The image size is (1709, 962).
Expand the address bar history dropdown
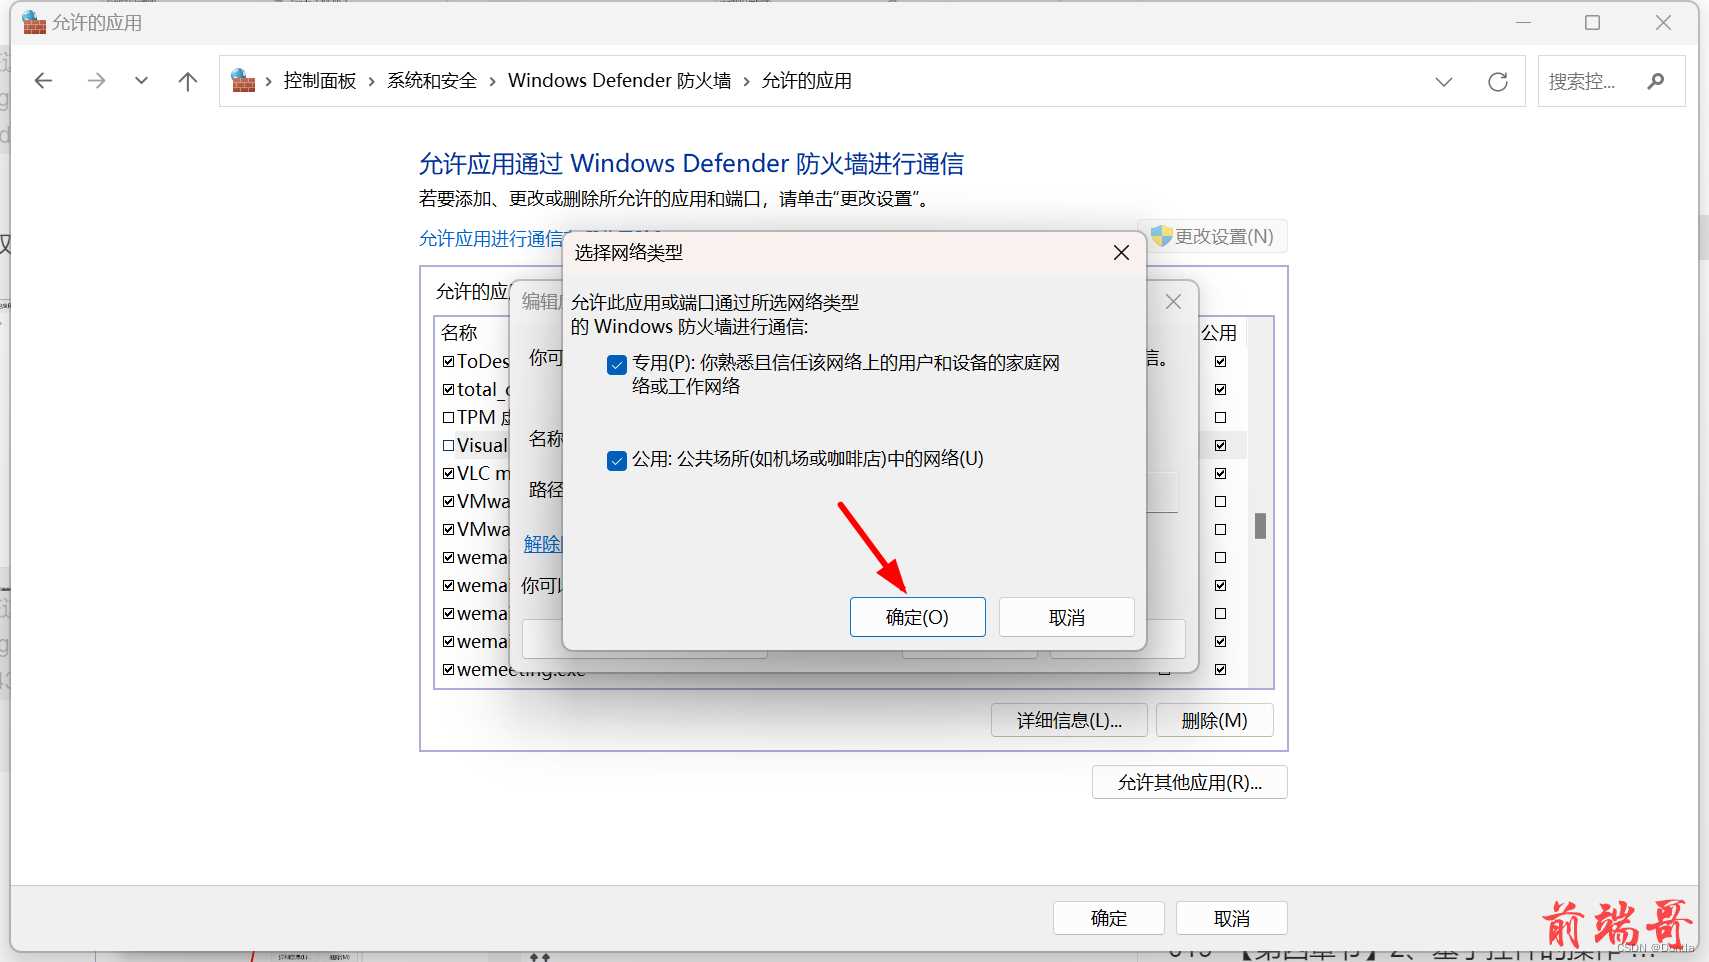coord(1443,82)
